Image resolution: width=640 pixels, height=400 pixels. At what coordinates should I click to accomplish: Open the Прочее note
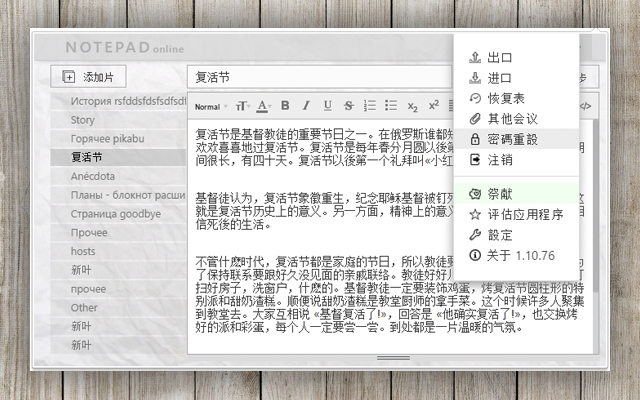118,232
